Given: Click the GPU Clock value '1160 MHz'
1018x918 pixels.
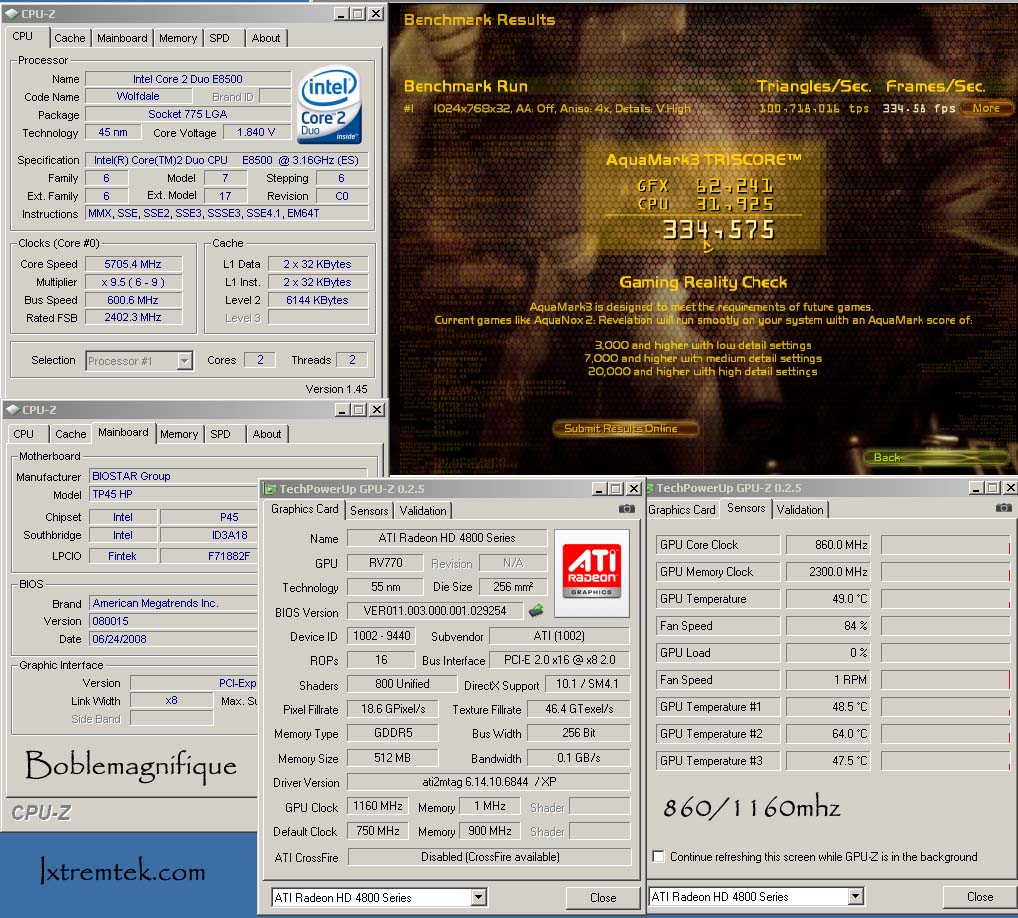Looking at the screenshot, I should coord(378,806).
